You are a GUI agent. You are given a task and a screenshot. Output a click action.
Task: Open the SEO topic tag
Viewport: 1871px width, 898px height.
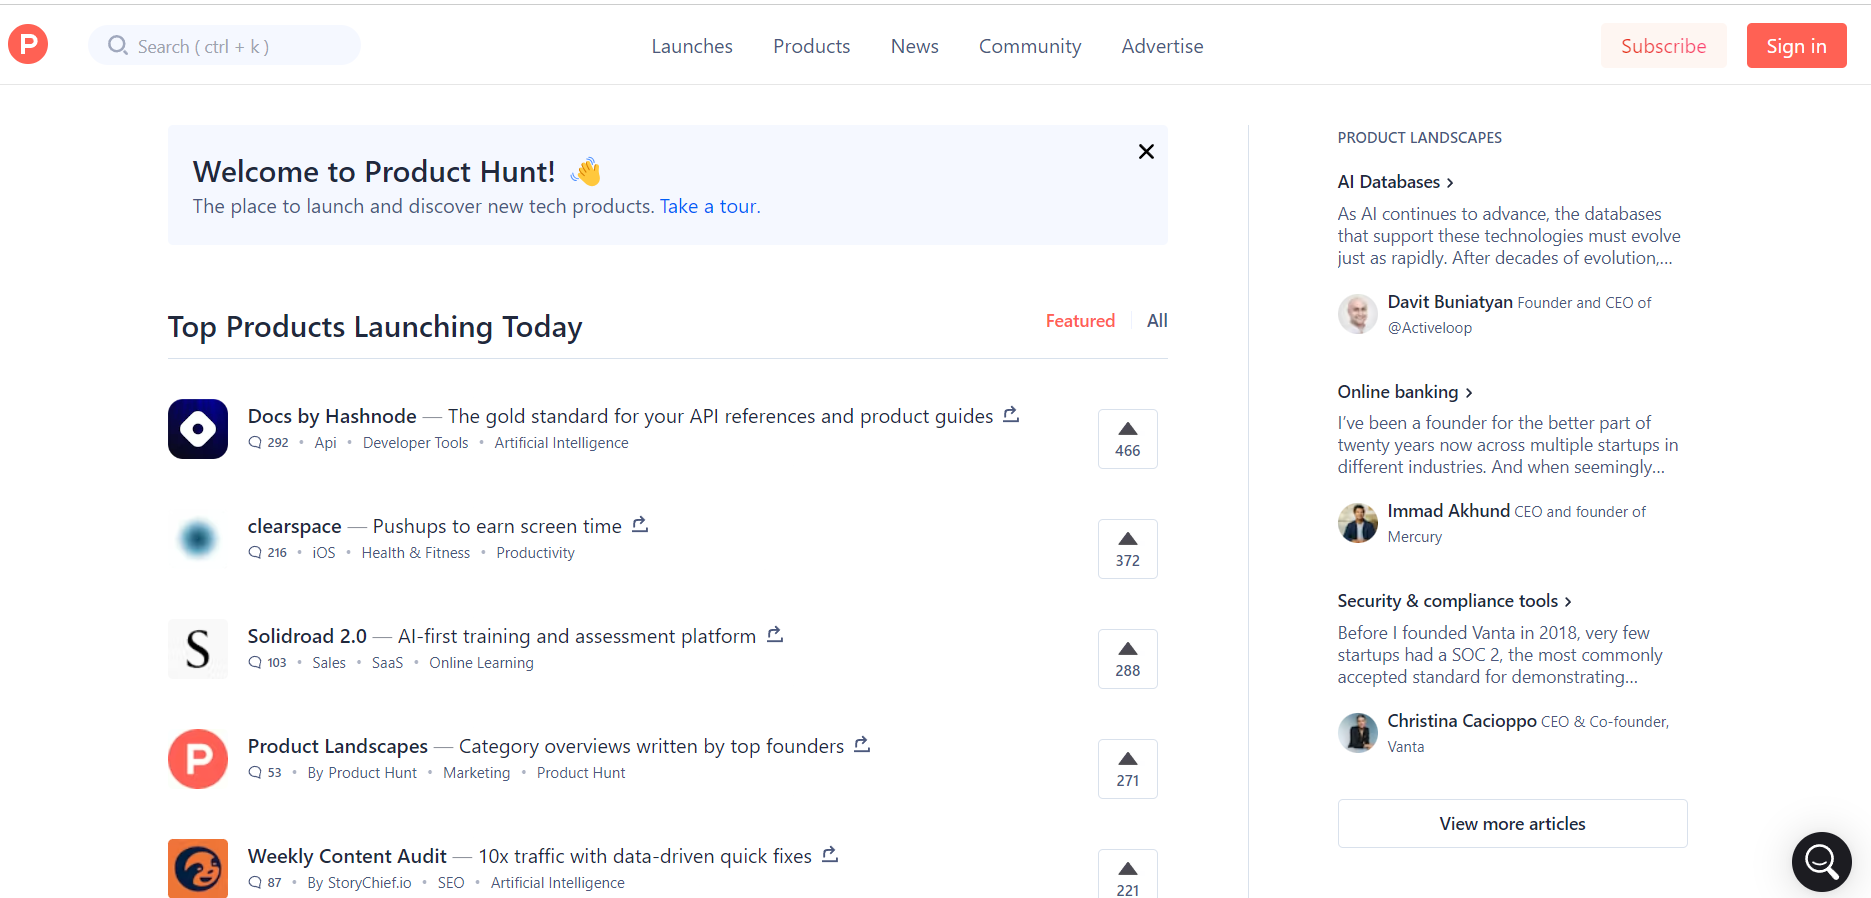451,882
